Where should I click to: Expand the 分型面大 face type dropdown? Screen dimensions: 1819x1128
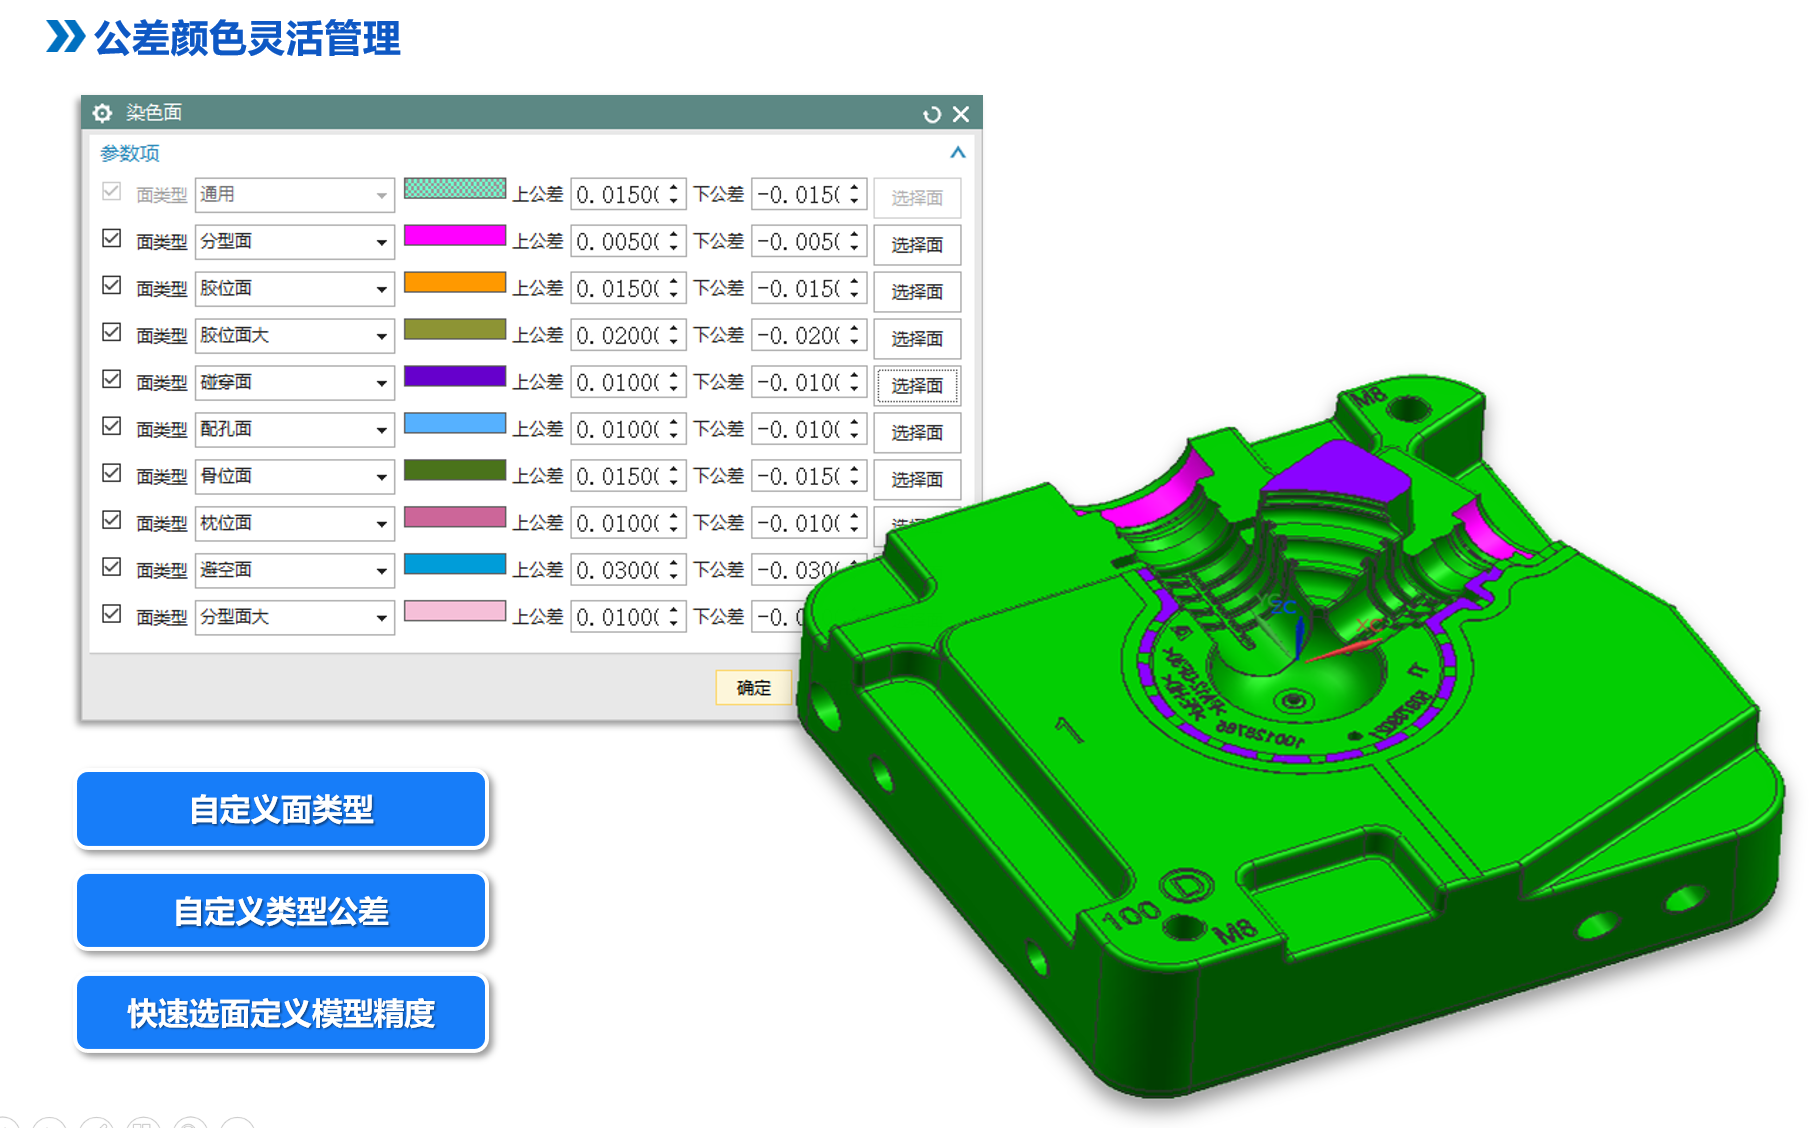(381, 619)
